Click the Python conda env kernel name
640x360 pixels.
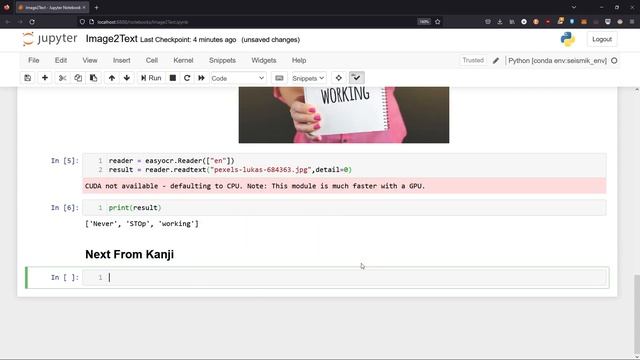(557, 61)
